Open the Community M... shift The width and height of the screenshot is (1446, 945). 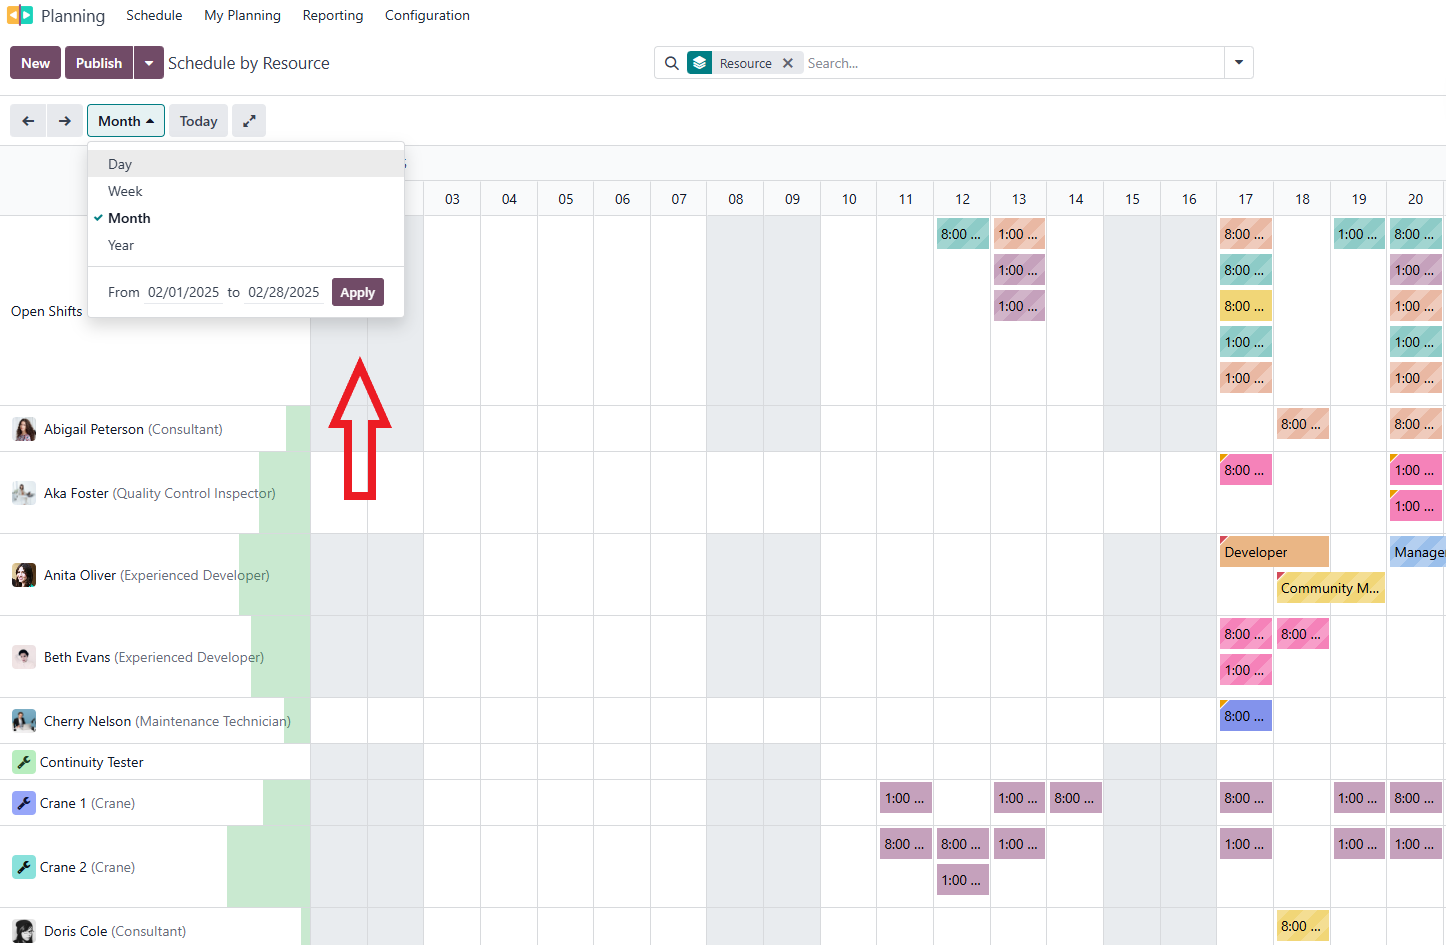click(1331, 588)
